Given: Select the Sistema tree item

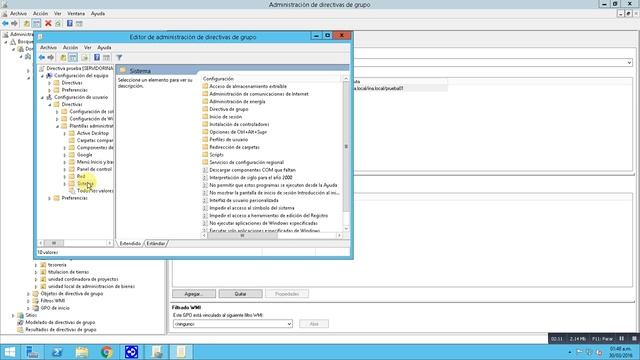Looking at the screenshot, I should pos(85,184).
